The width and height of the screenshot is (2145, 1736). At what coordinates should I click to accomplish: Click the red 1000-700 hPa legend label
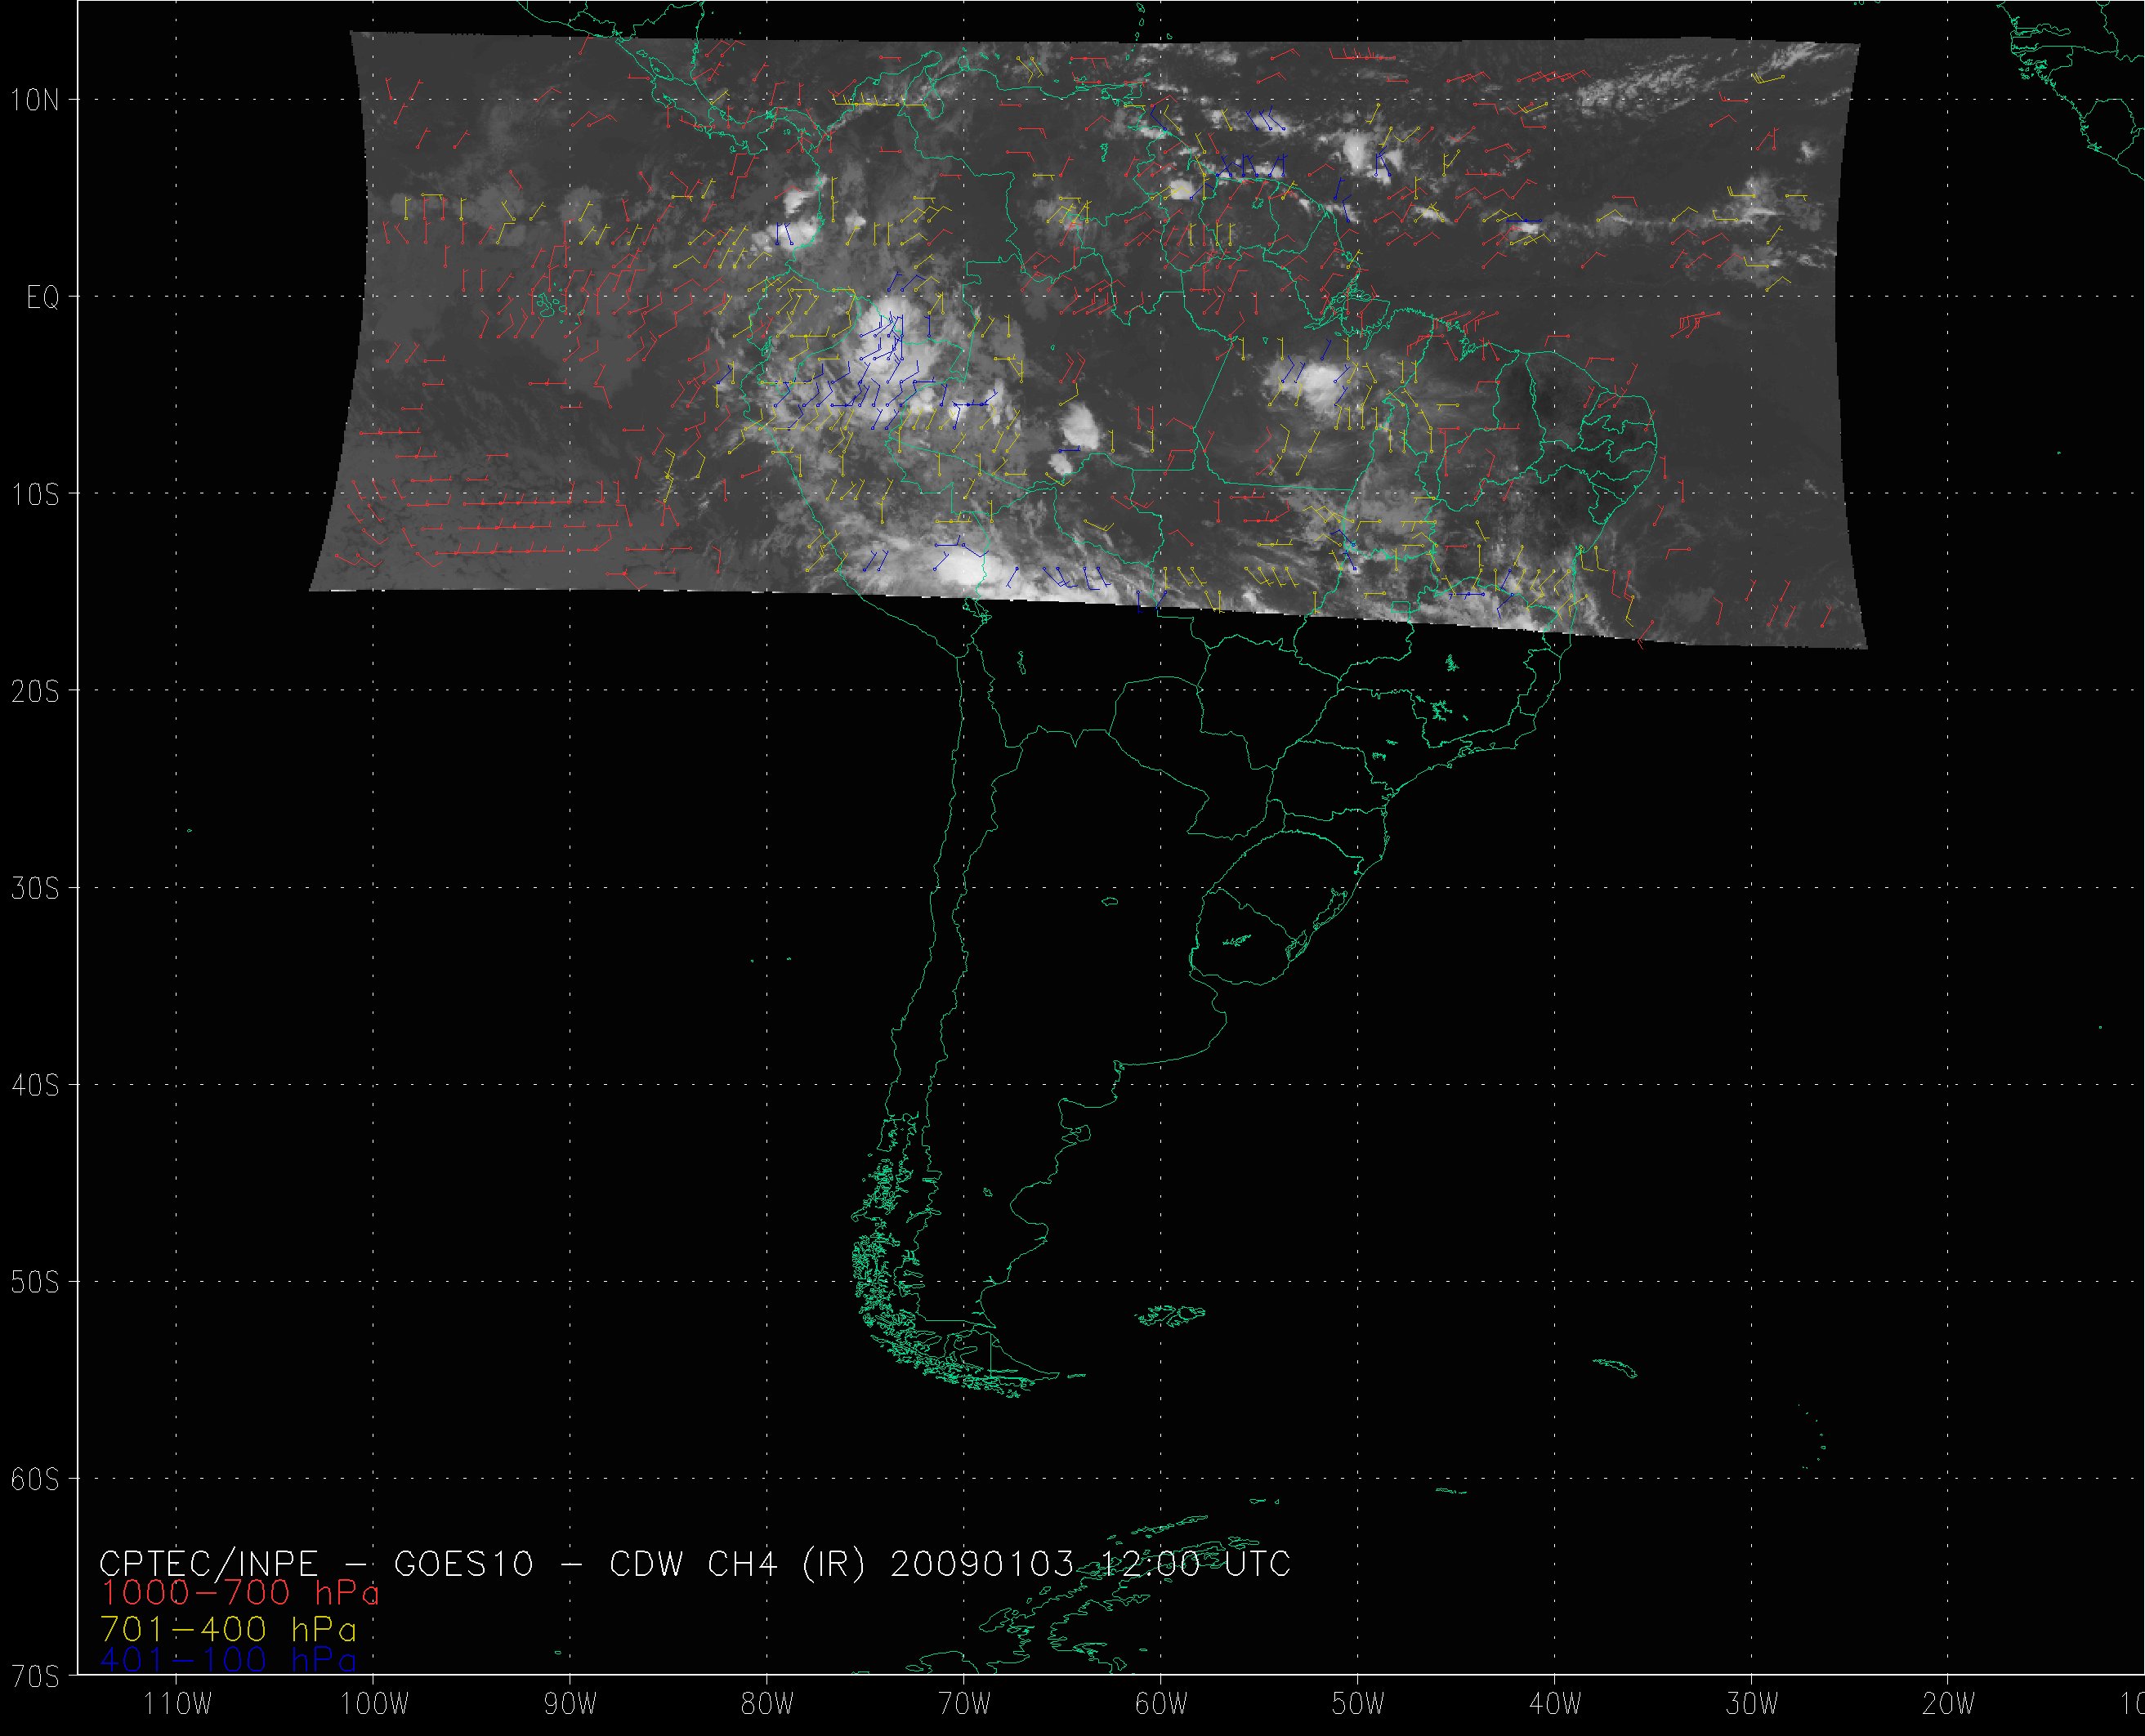(x=240, y=1592)
